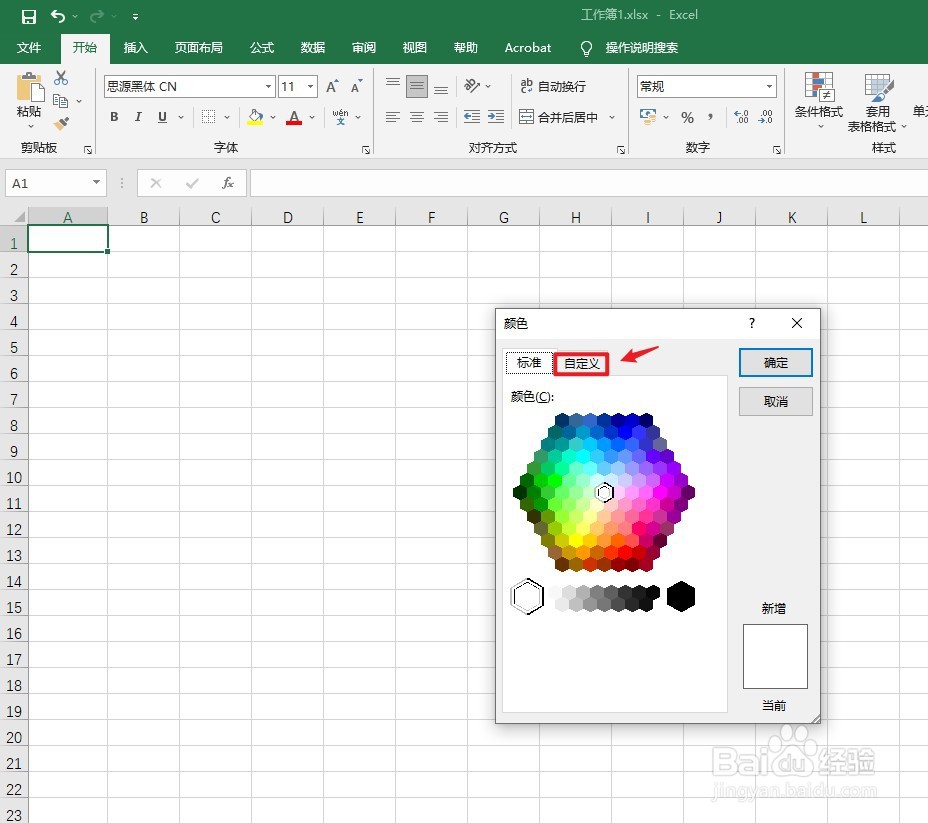Click the Paste clipboard icon
This screenshot has height=823, width=928.
pos(29,87)
